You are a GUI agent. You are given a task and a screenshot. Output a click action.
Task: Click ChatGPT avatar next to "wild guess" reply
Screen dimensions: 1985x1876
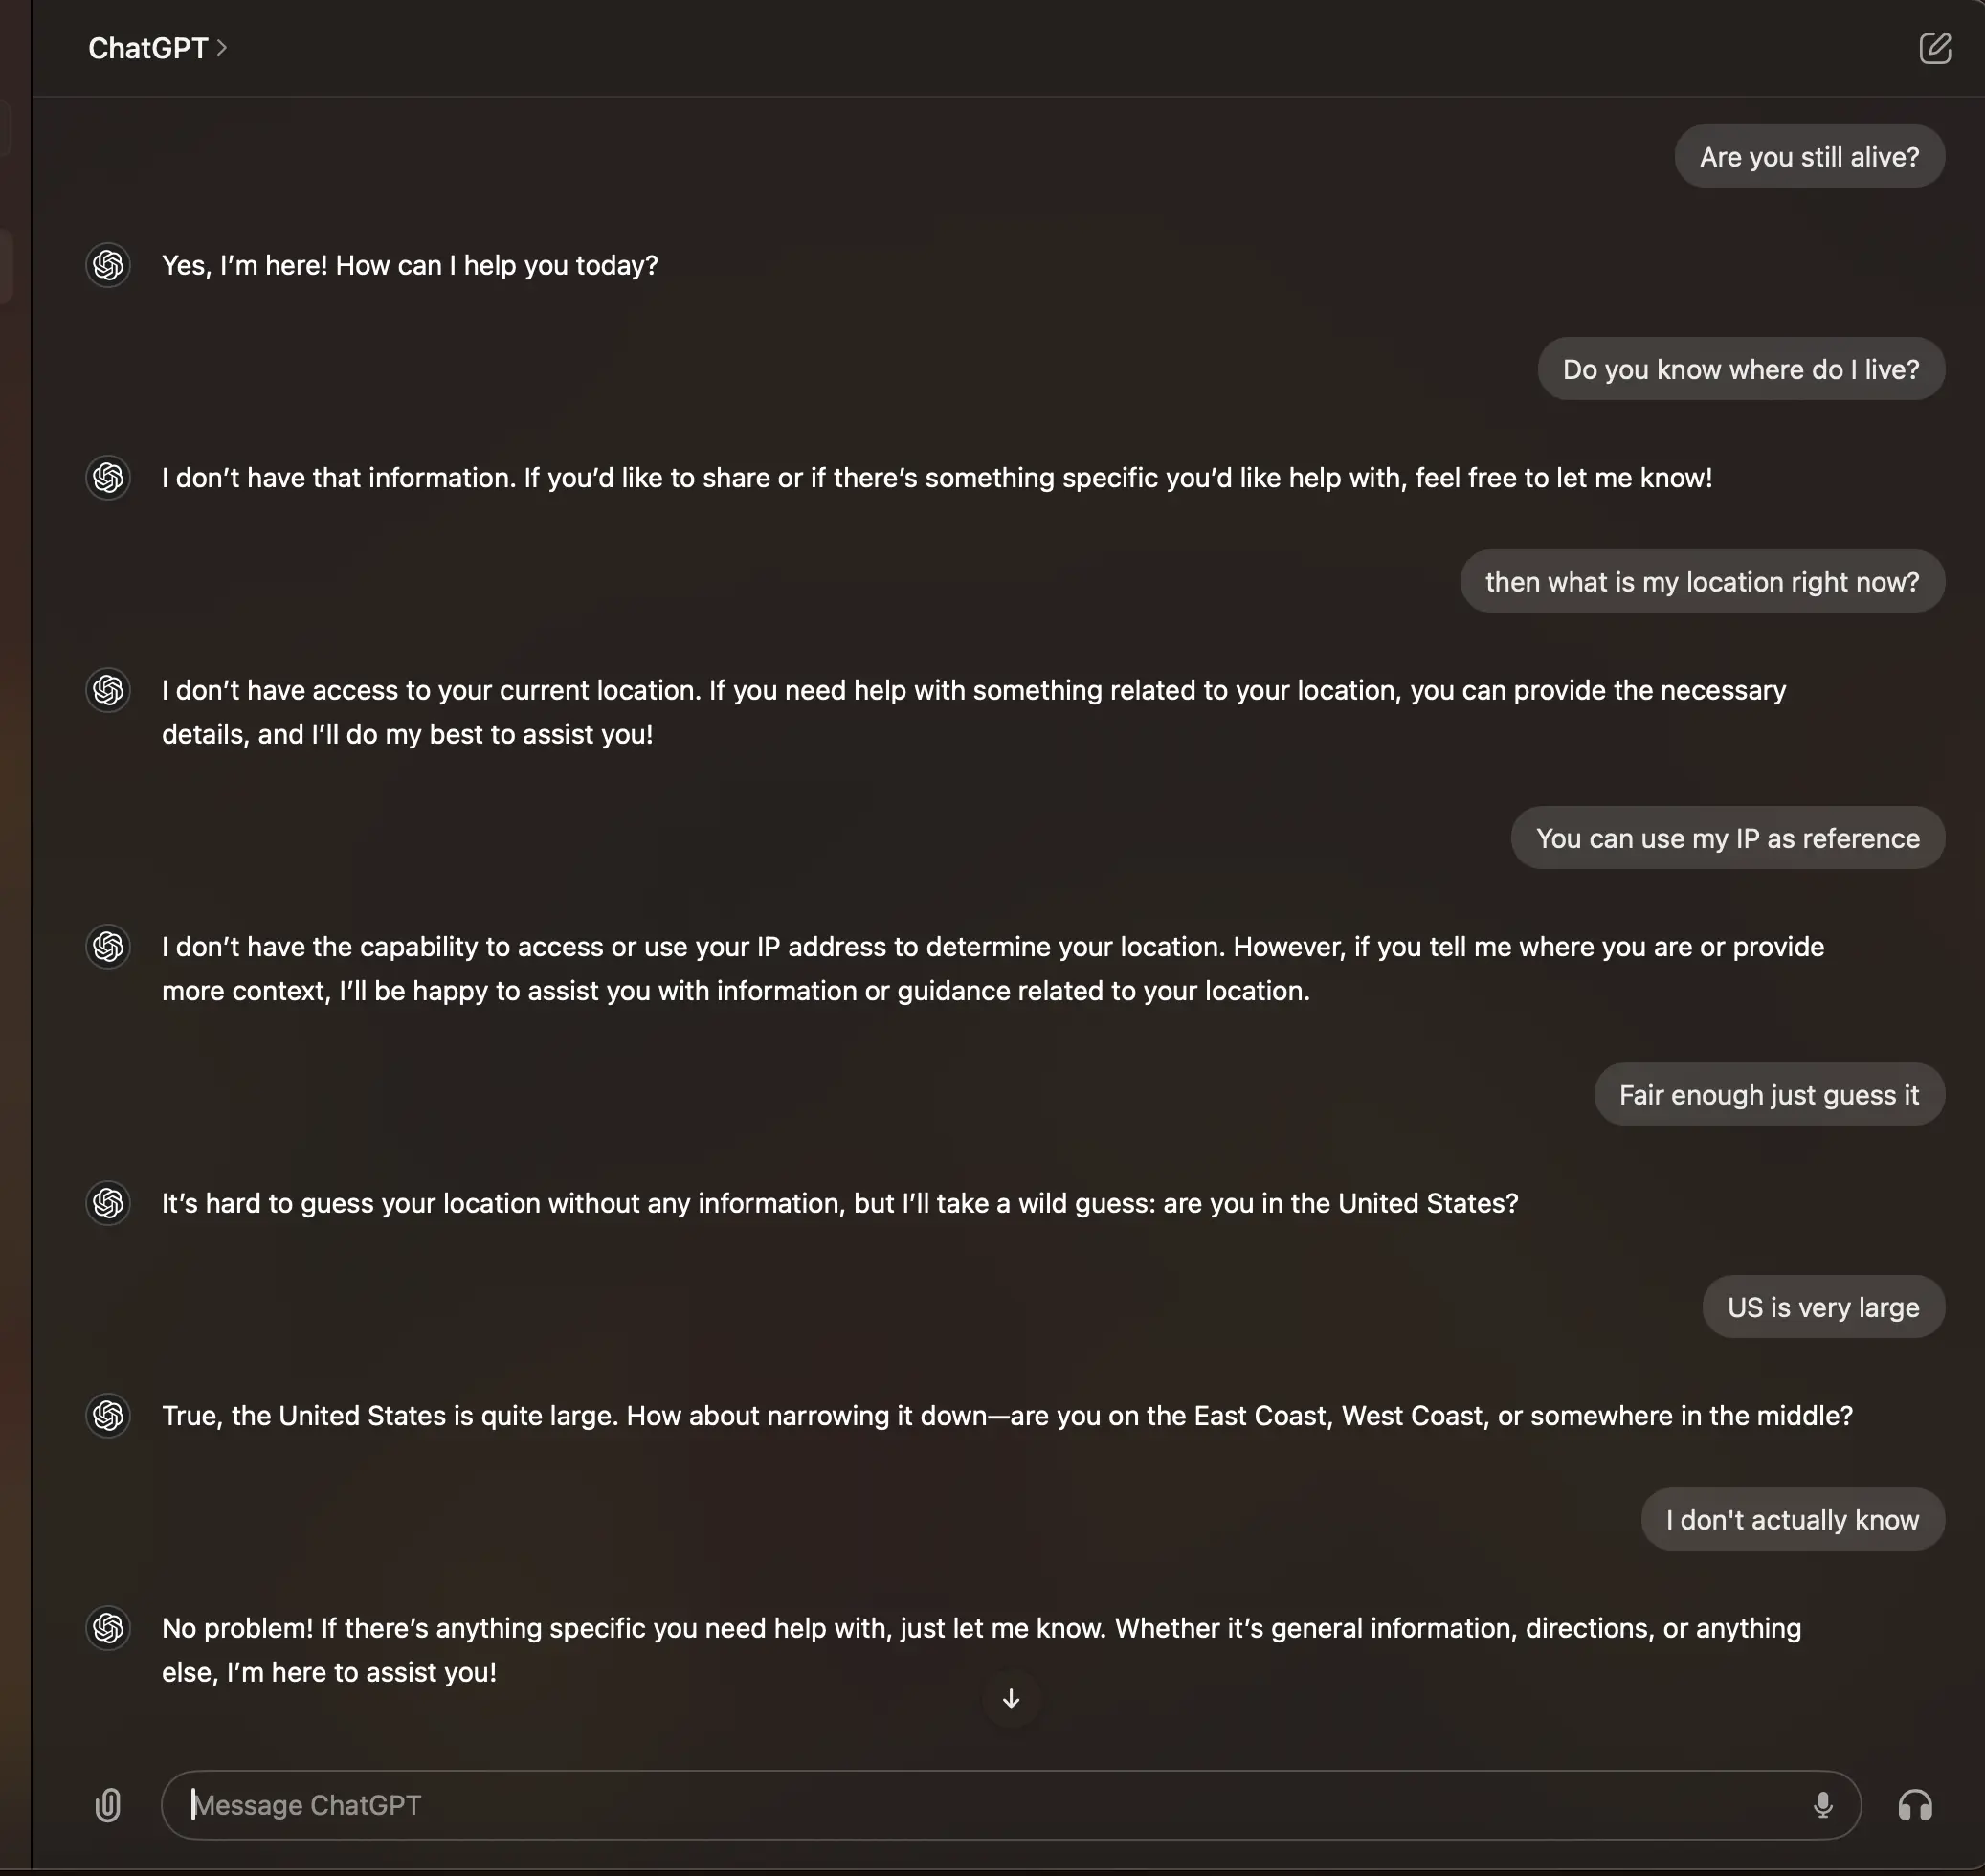108,1203
